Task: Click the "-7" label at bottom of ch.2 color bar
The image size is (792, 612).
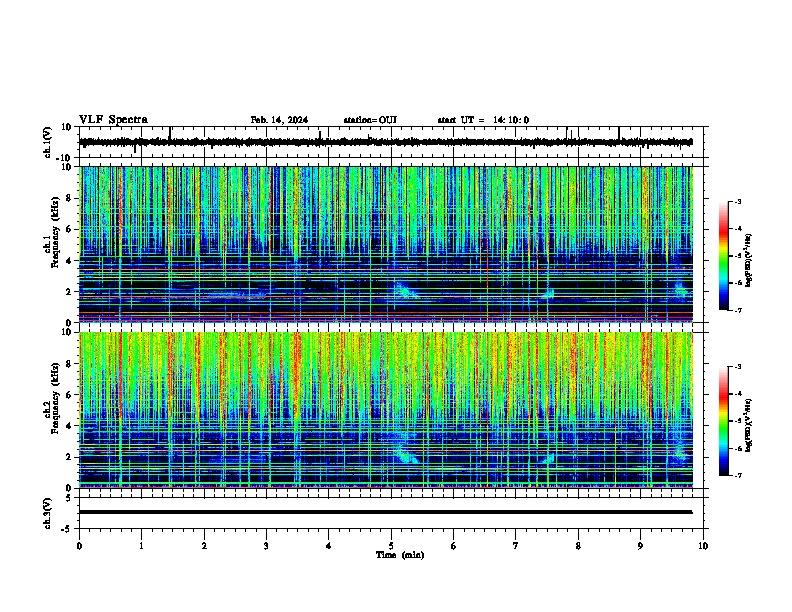Action: coord(737,476)
